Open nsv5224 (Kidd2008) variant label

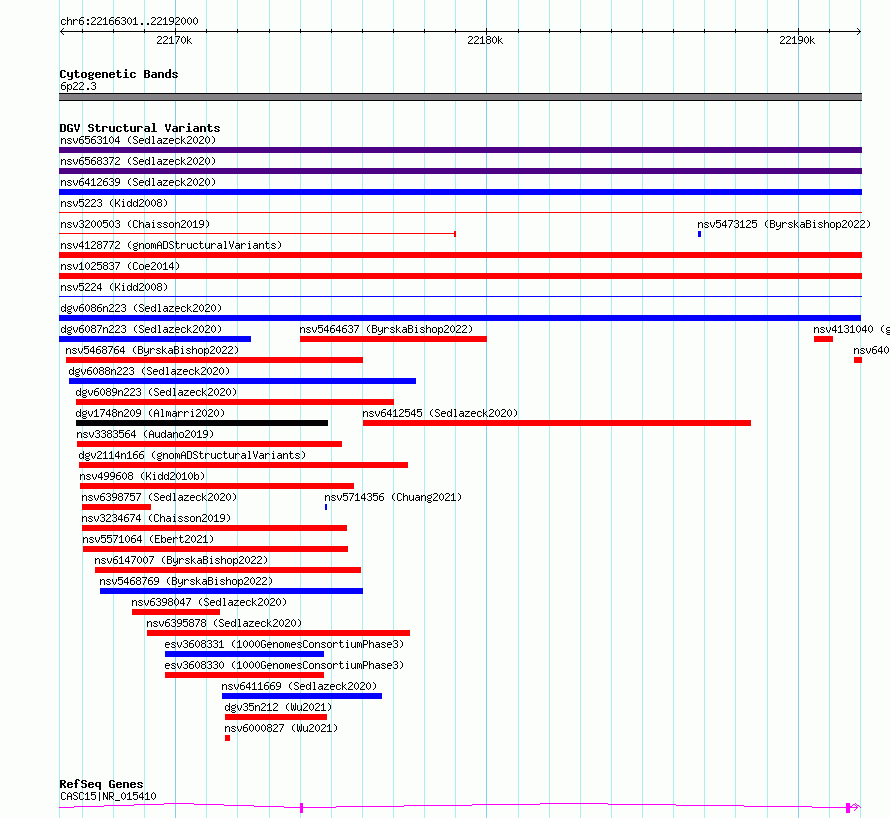click(x=114, y=287)
